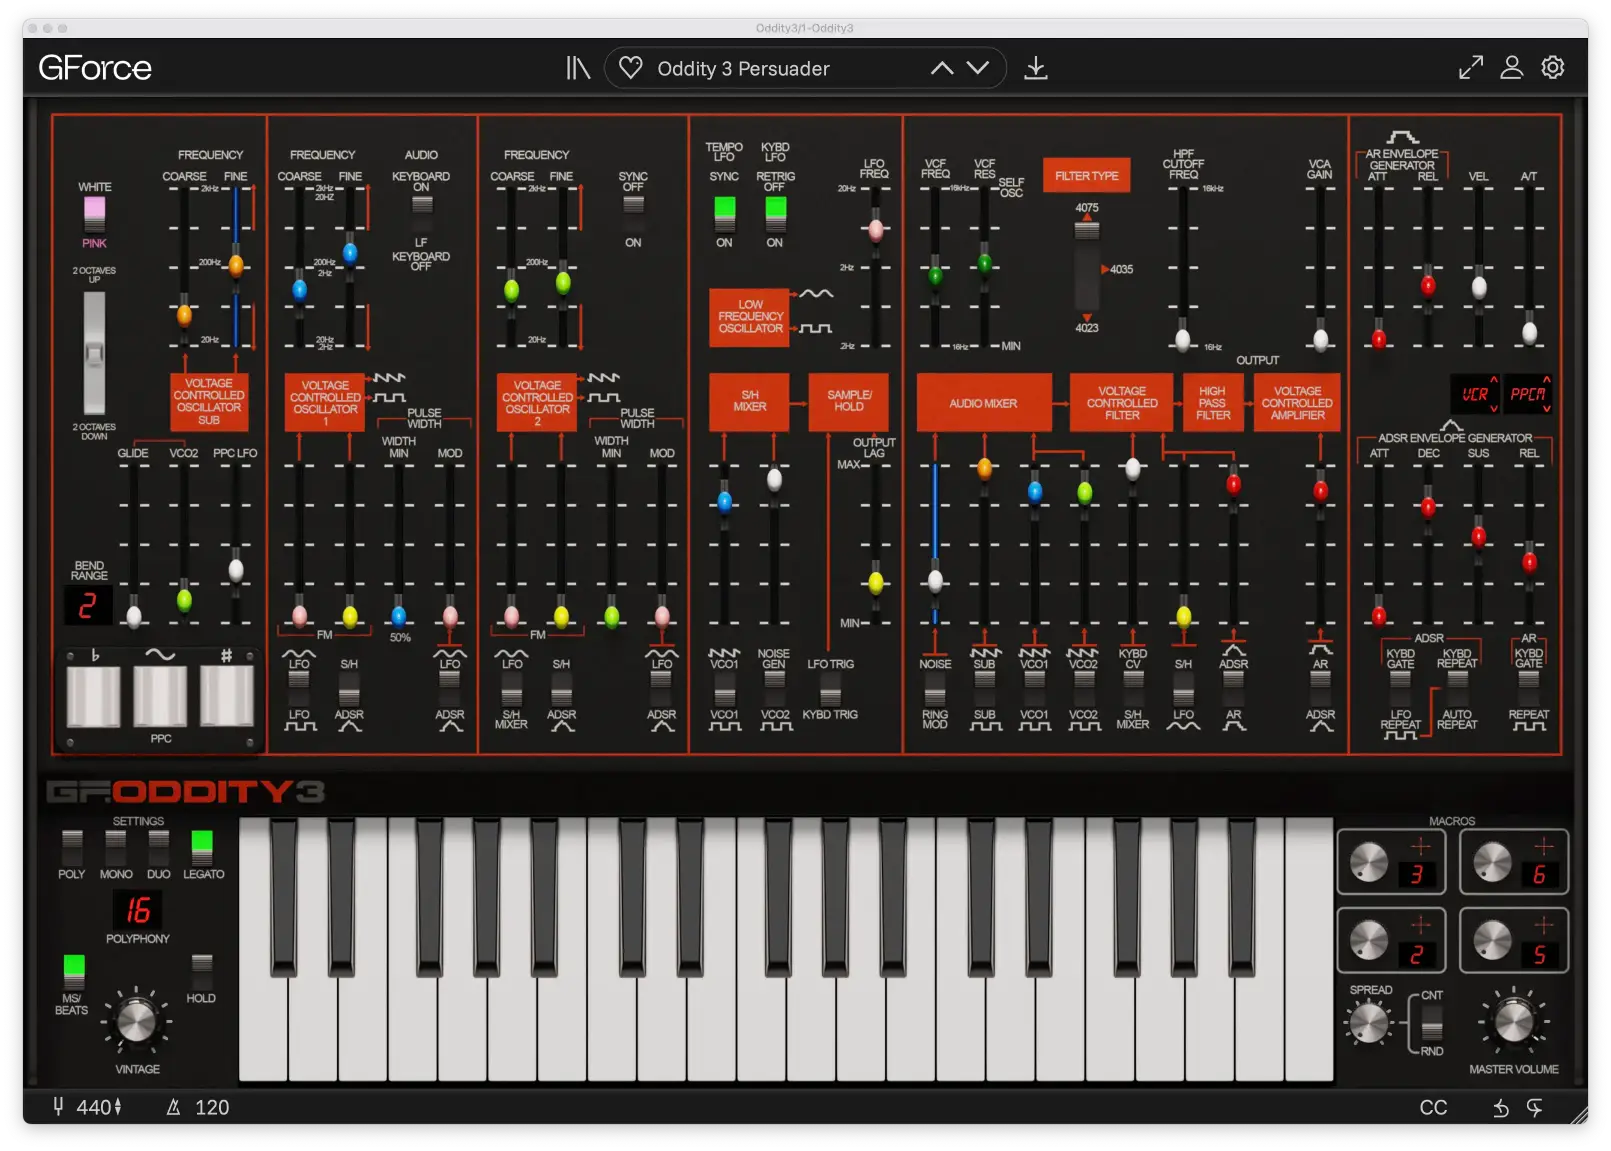Click the 440 tuning value stepper
The height and width of the screenshot is (1151, 1611).
[118, 1107]
